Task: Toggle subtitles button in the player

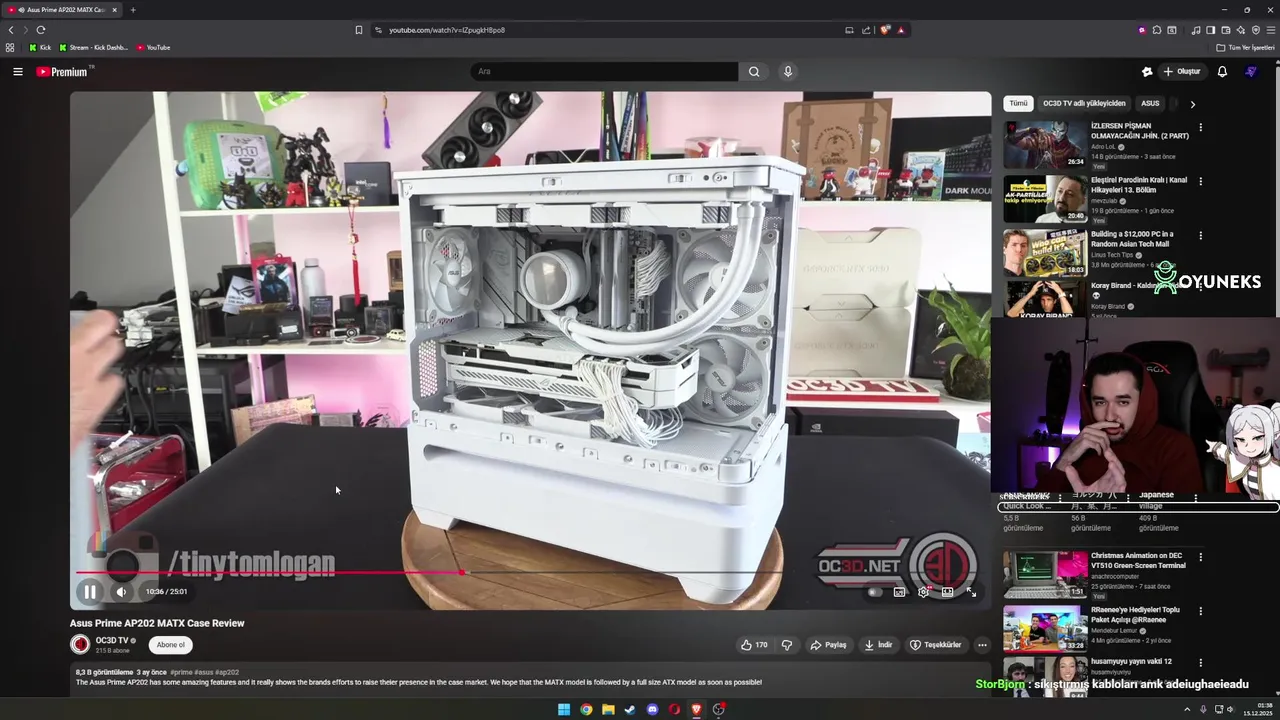Action: click(899, 592)
